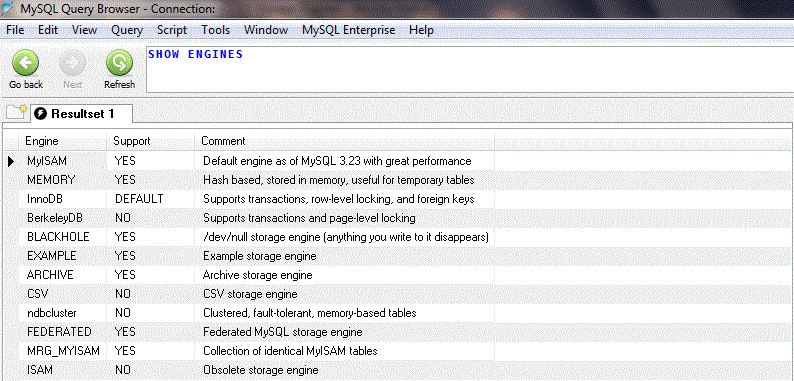The height and width of the screenshot is (381, 794).
Task: Select the Resultset 1 tab
Action: [x=82, y=113]
